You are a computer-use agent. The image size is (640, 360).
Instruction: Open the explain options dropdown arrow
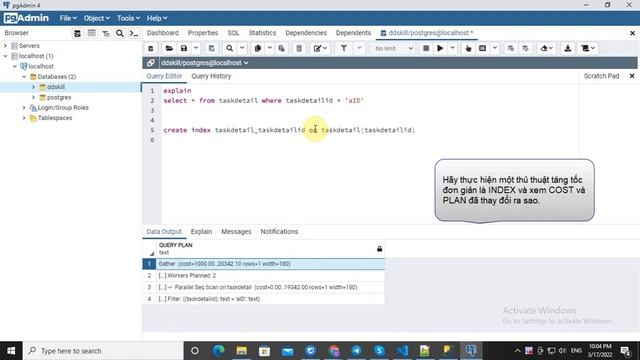(495, 48)
